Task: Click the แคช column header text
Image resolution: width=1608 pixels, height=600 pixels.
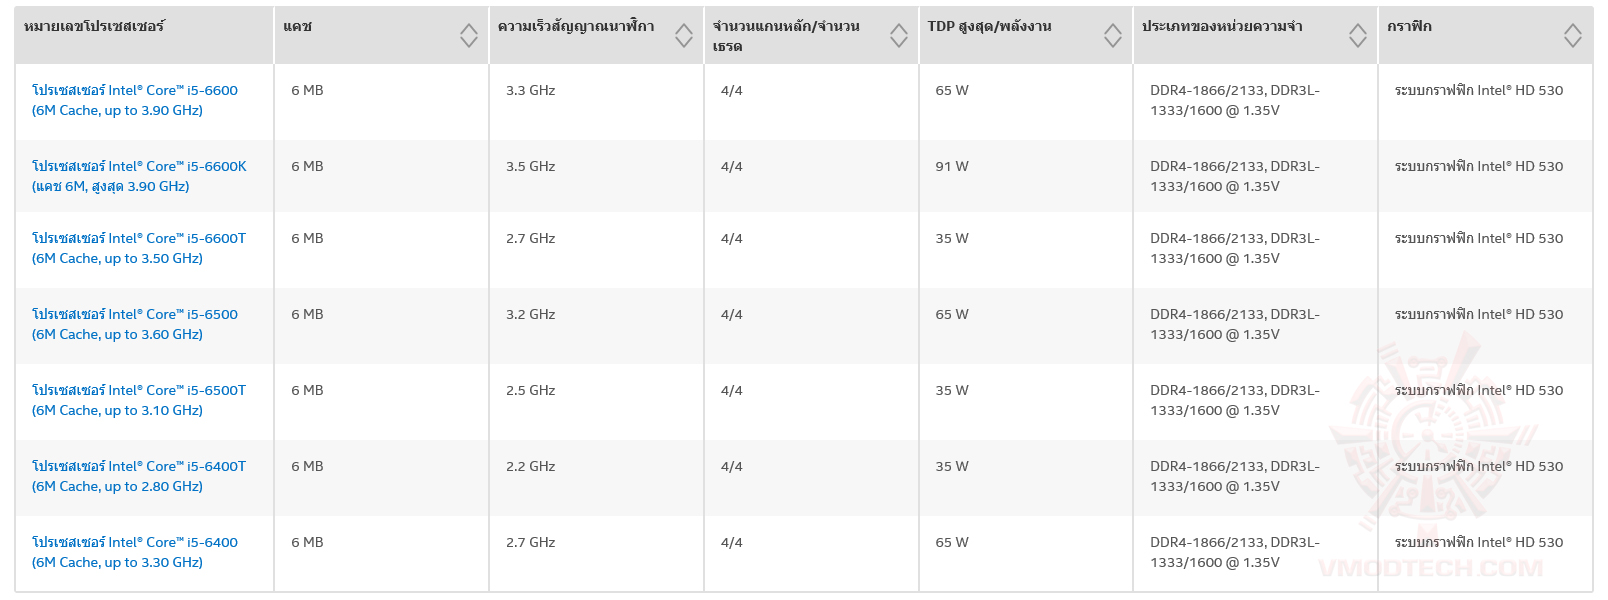Action: coord(297,27)
